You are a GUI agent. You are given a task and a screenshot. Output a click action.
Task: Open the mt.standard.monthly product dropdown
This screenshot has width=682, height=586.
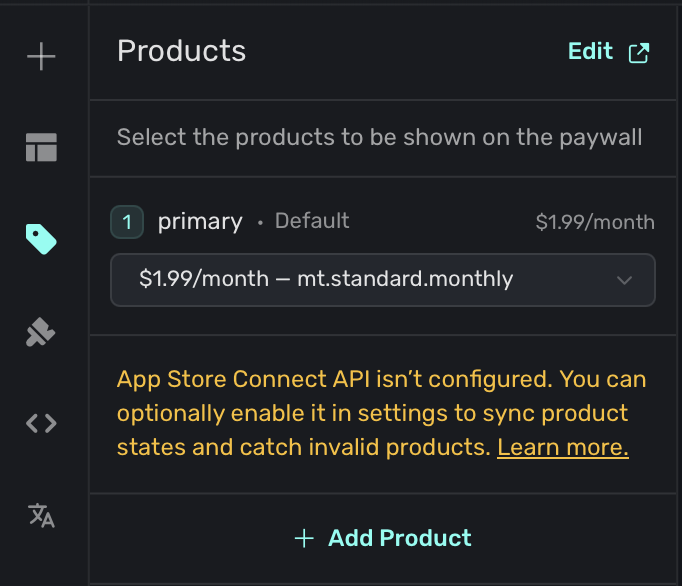tap(370, 280)
